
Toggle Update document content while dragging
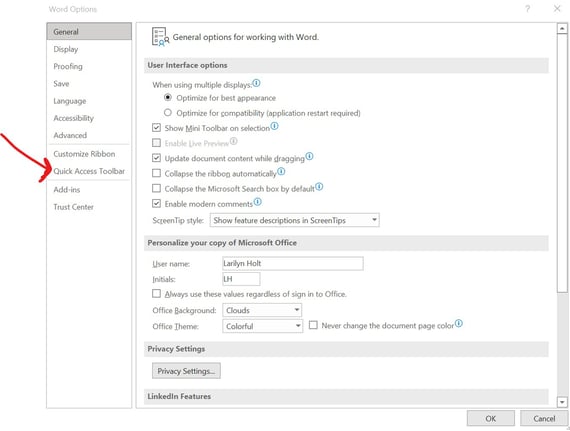[x=156, y=158]
